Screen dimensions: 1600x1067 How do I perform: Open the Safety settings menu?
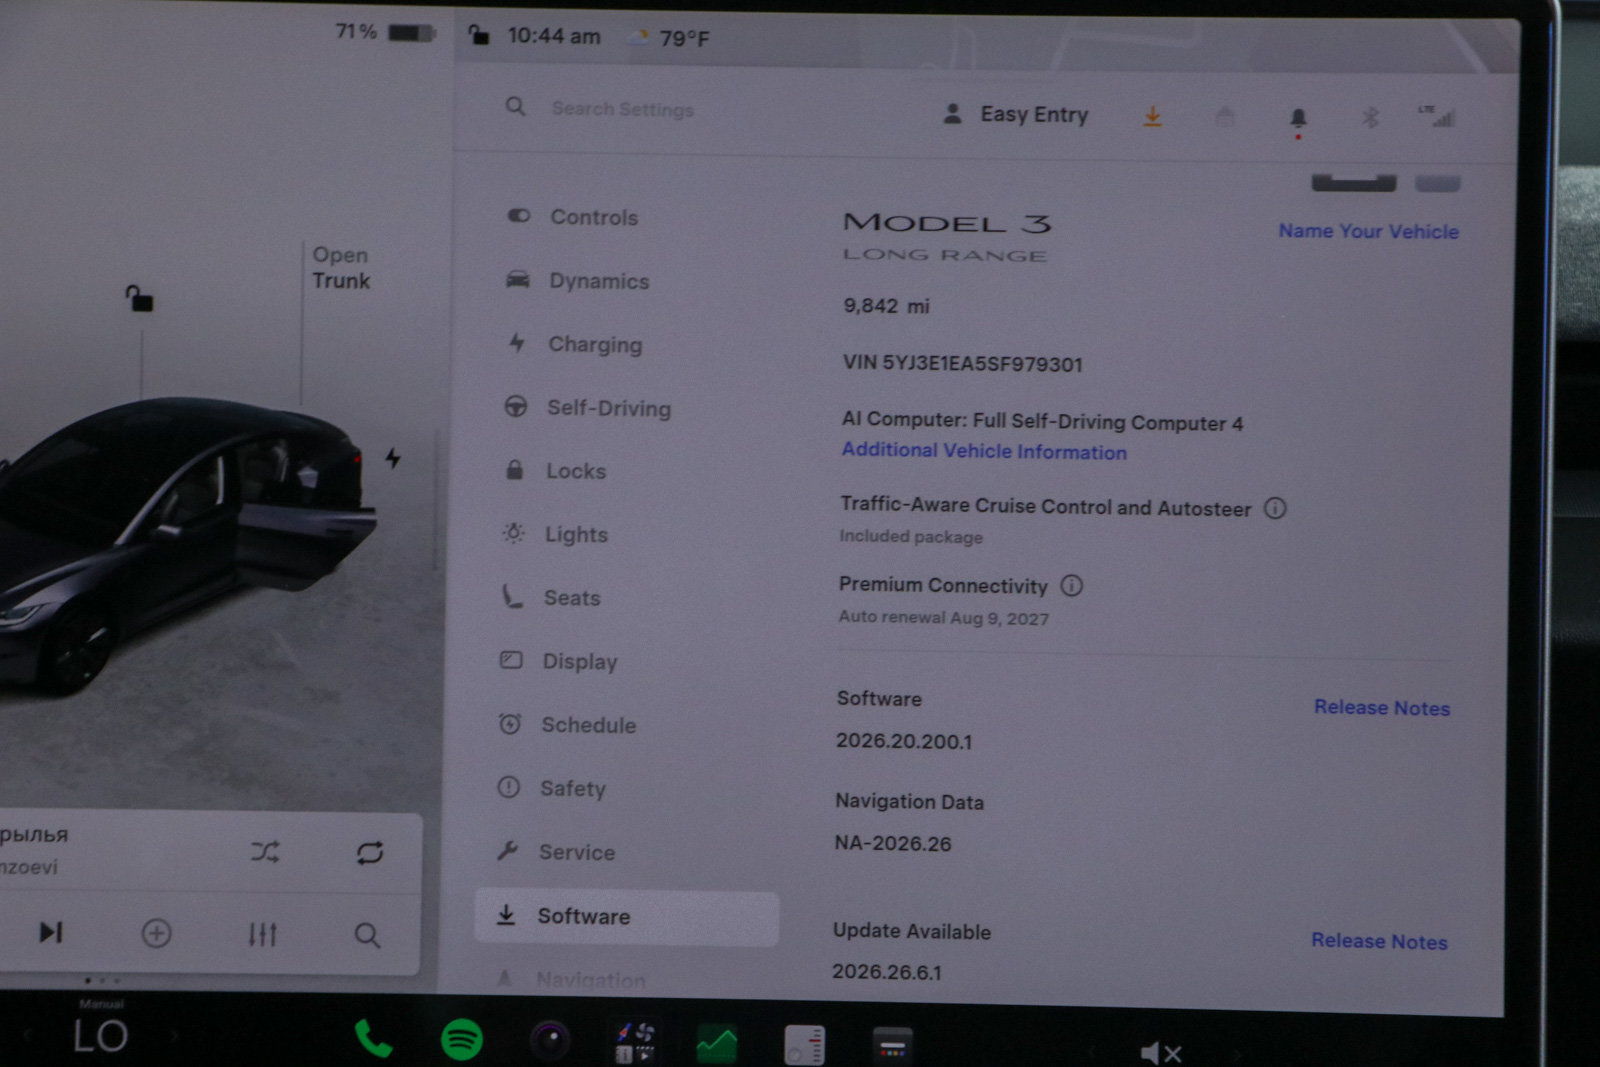point(552,788)
